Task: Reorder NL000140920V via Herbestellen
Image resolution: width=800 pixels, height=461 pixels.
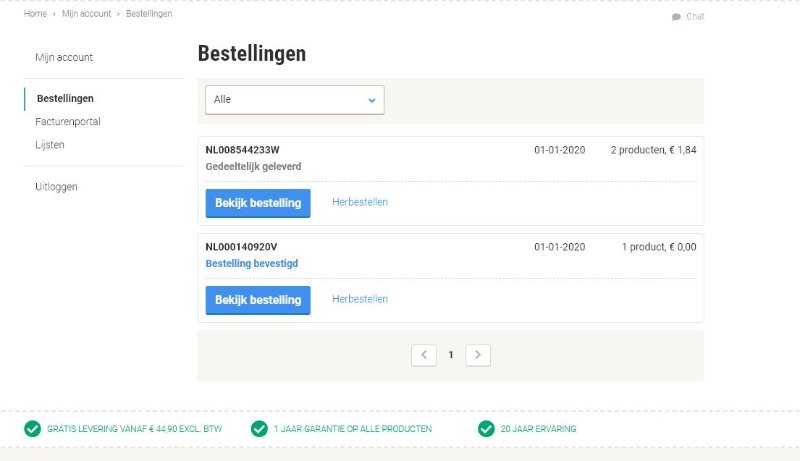Action: [x=360, y=299]
